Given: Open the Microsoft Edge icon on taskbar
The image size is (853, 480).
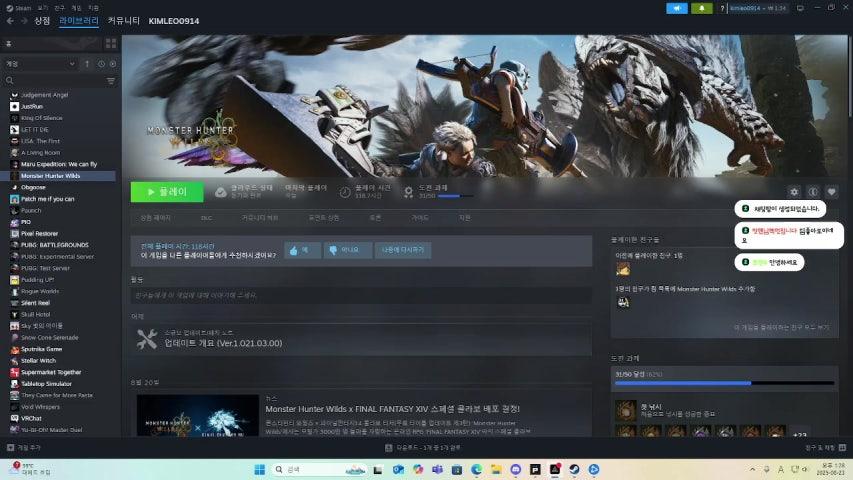Looking at the screenshot, I should (x=477, y=469).
